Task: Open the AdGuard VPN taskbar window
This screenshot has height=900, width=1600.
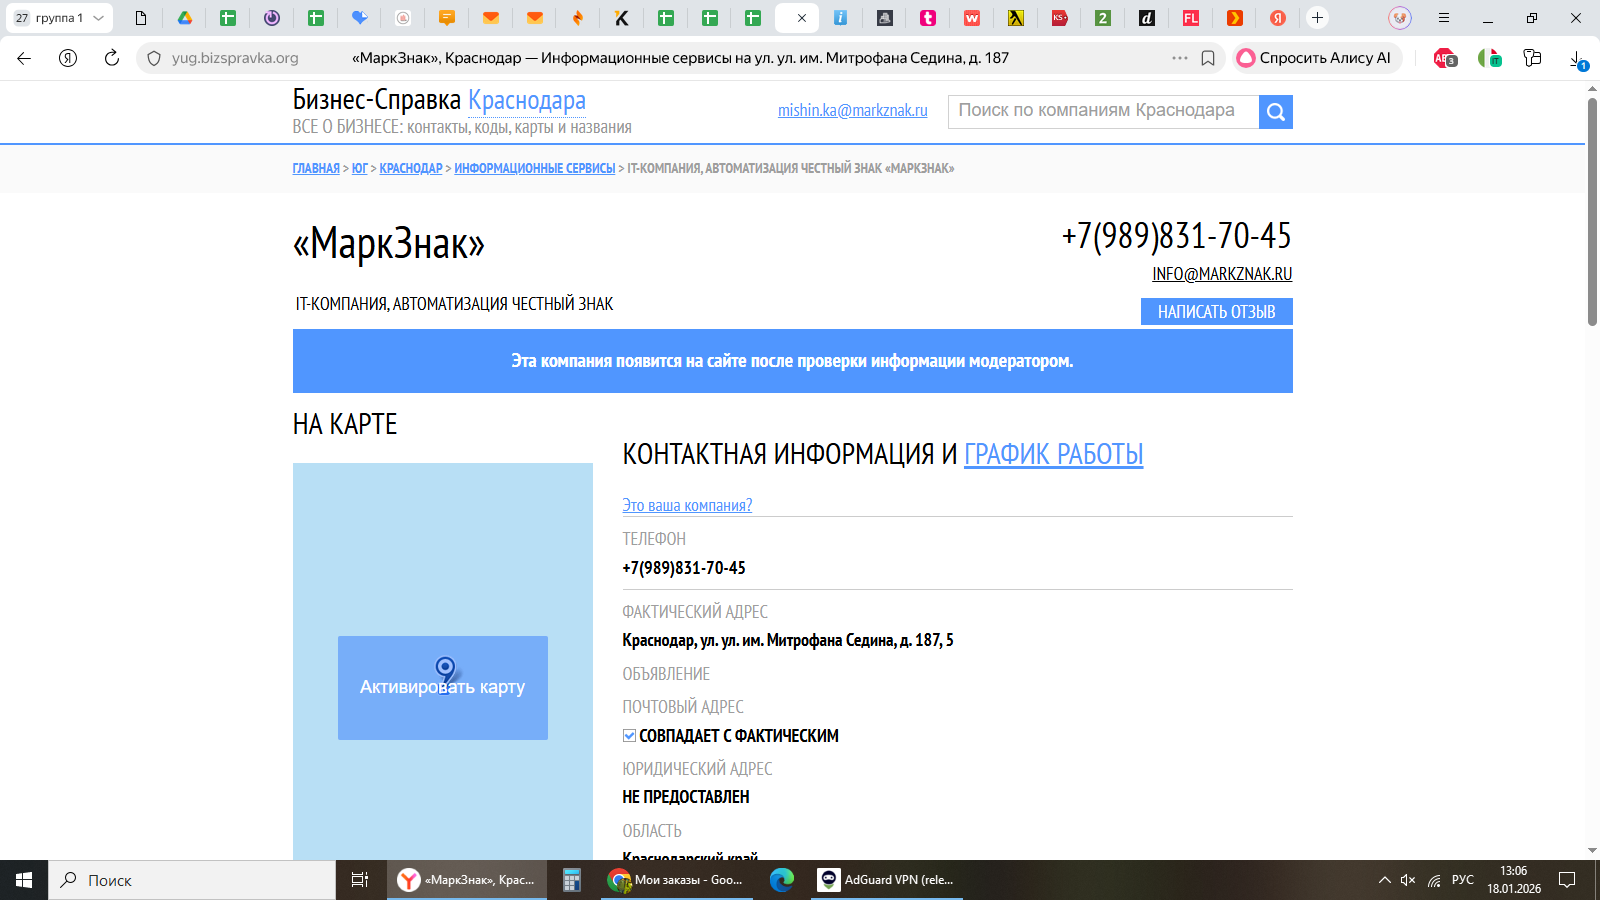Action: (887, 880)
